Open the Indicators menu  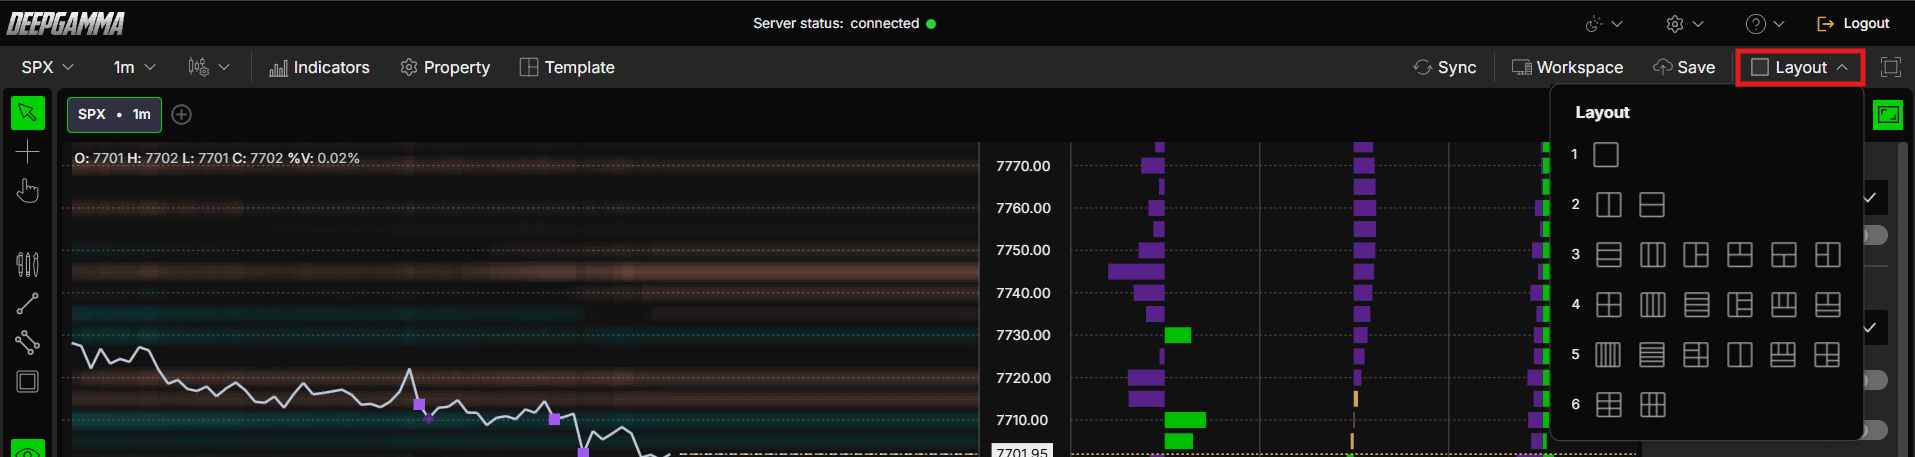[x=319, y=67]
